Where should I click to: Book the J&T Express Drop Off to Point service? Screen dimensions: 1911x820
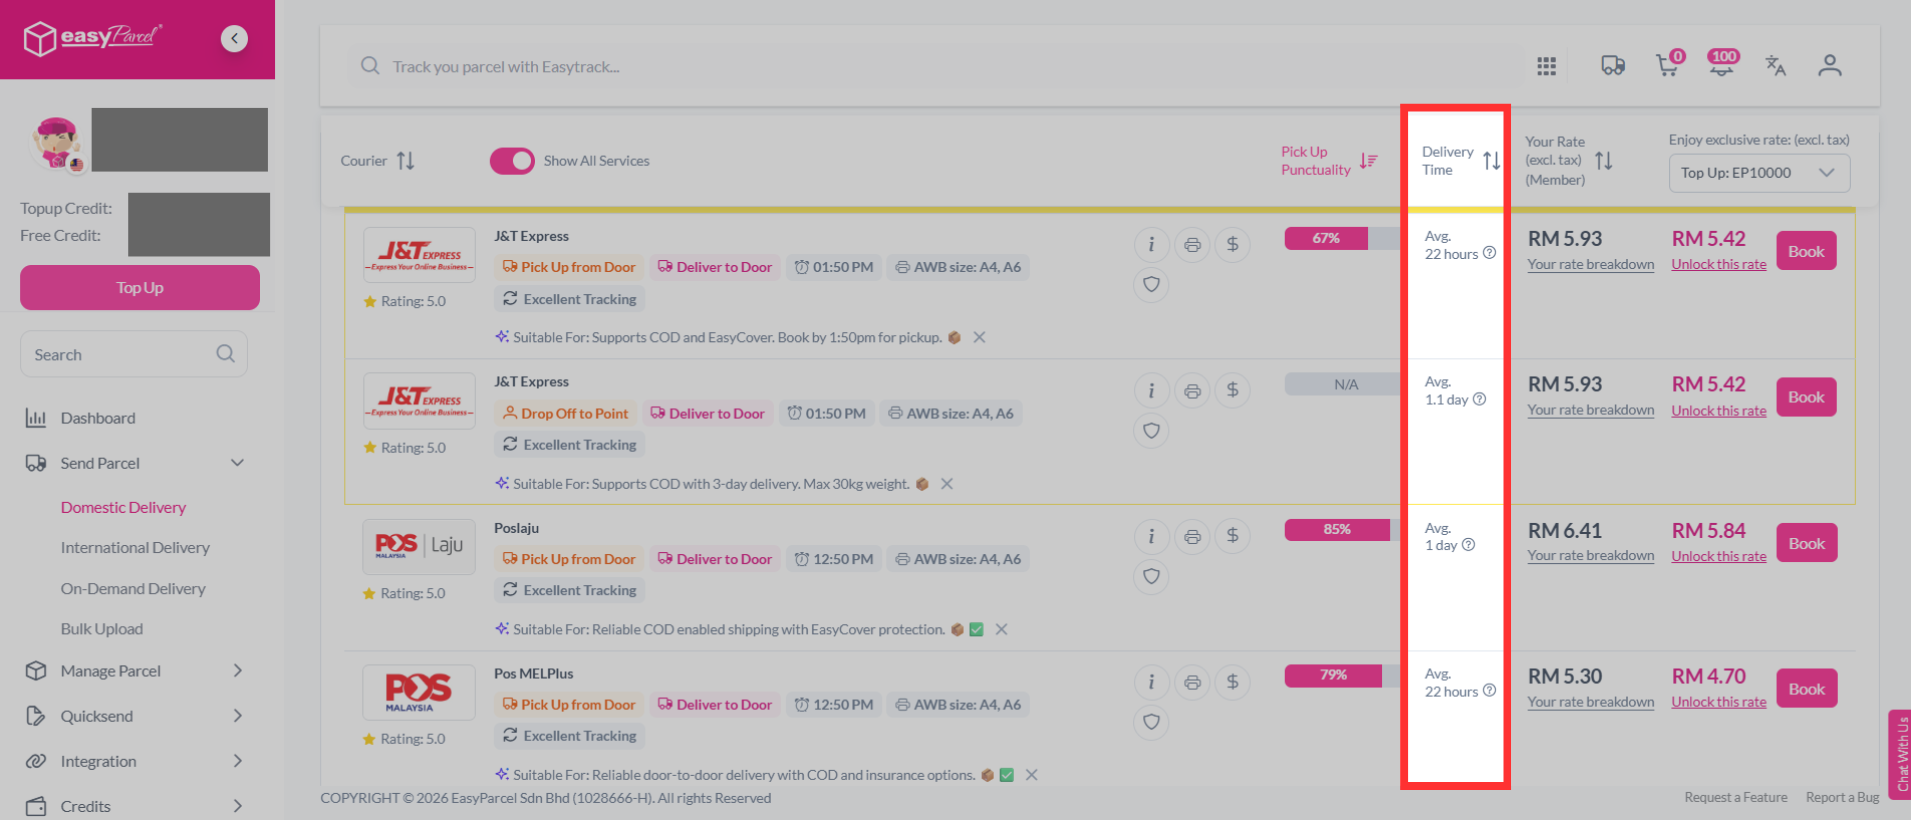coord(1806,397)
